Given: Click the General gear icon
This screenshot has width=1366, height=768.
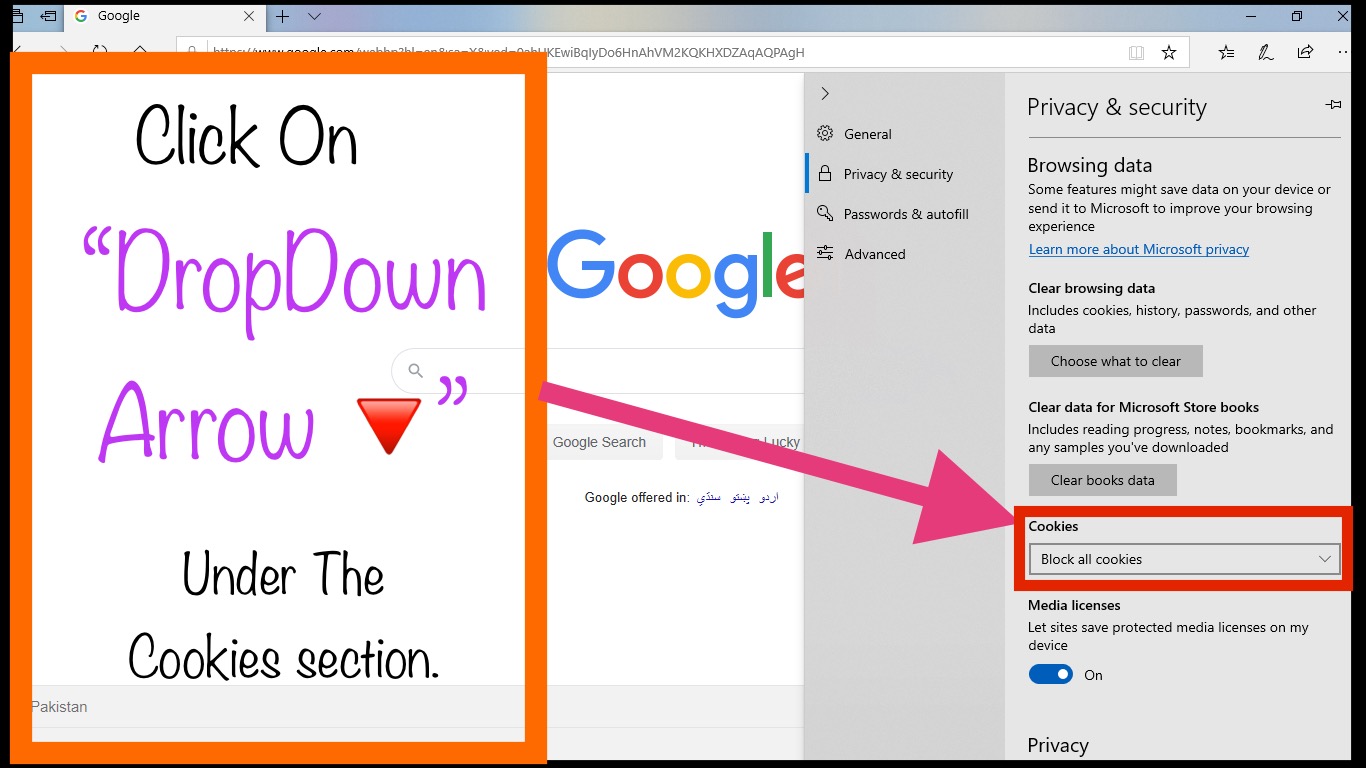Looking at the screenshot, I should click(x=825, y=133).
